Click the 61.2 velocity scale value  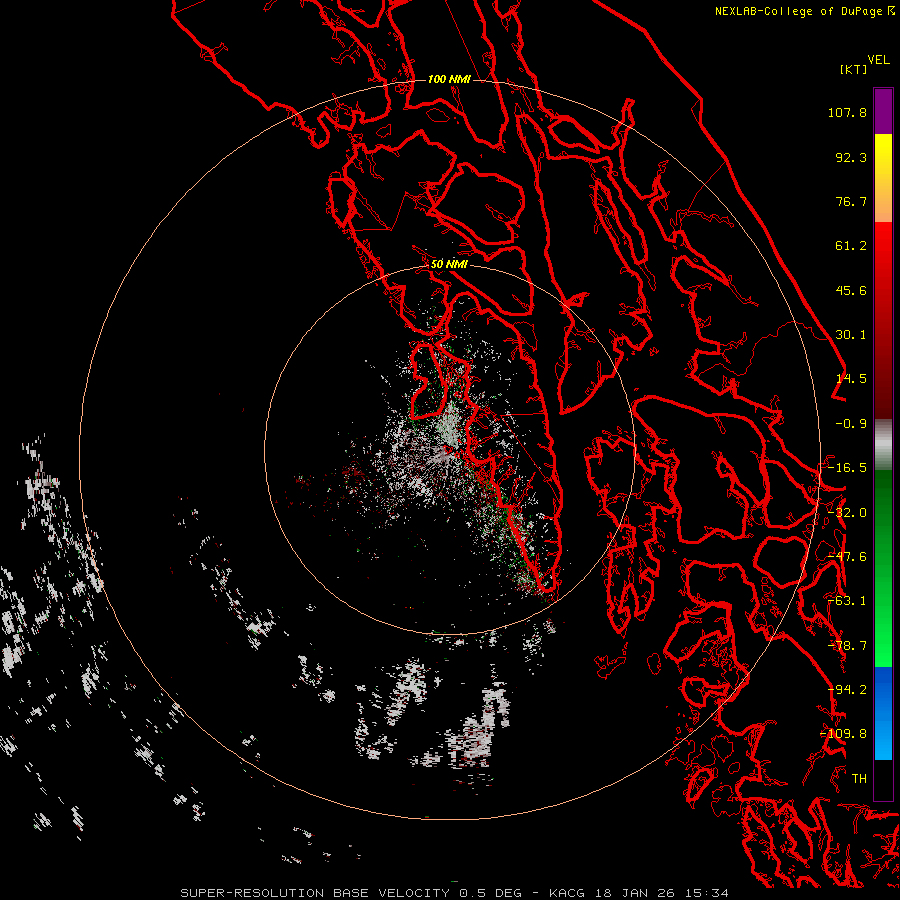(851, 246)
